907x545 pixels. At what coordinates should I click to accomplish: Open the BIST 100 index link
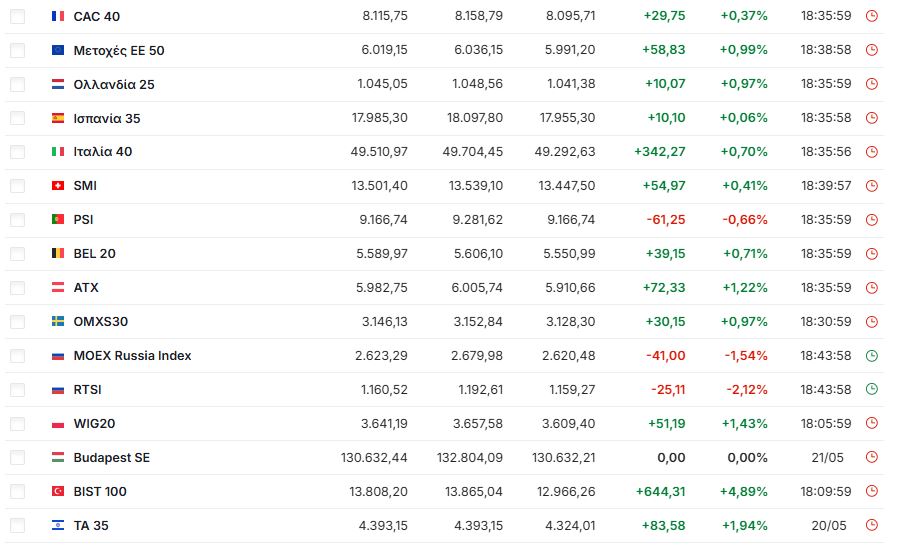pyautogui.click(x=100, y=492)
